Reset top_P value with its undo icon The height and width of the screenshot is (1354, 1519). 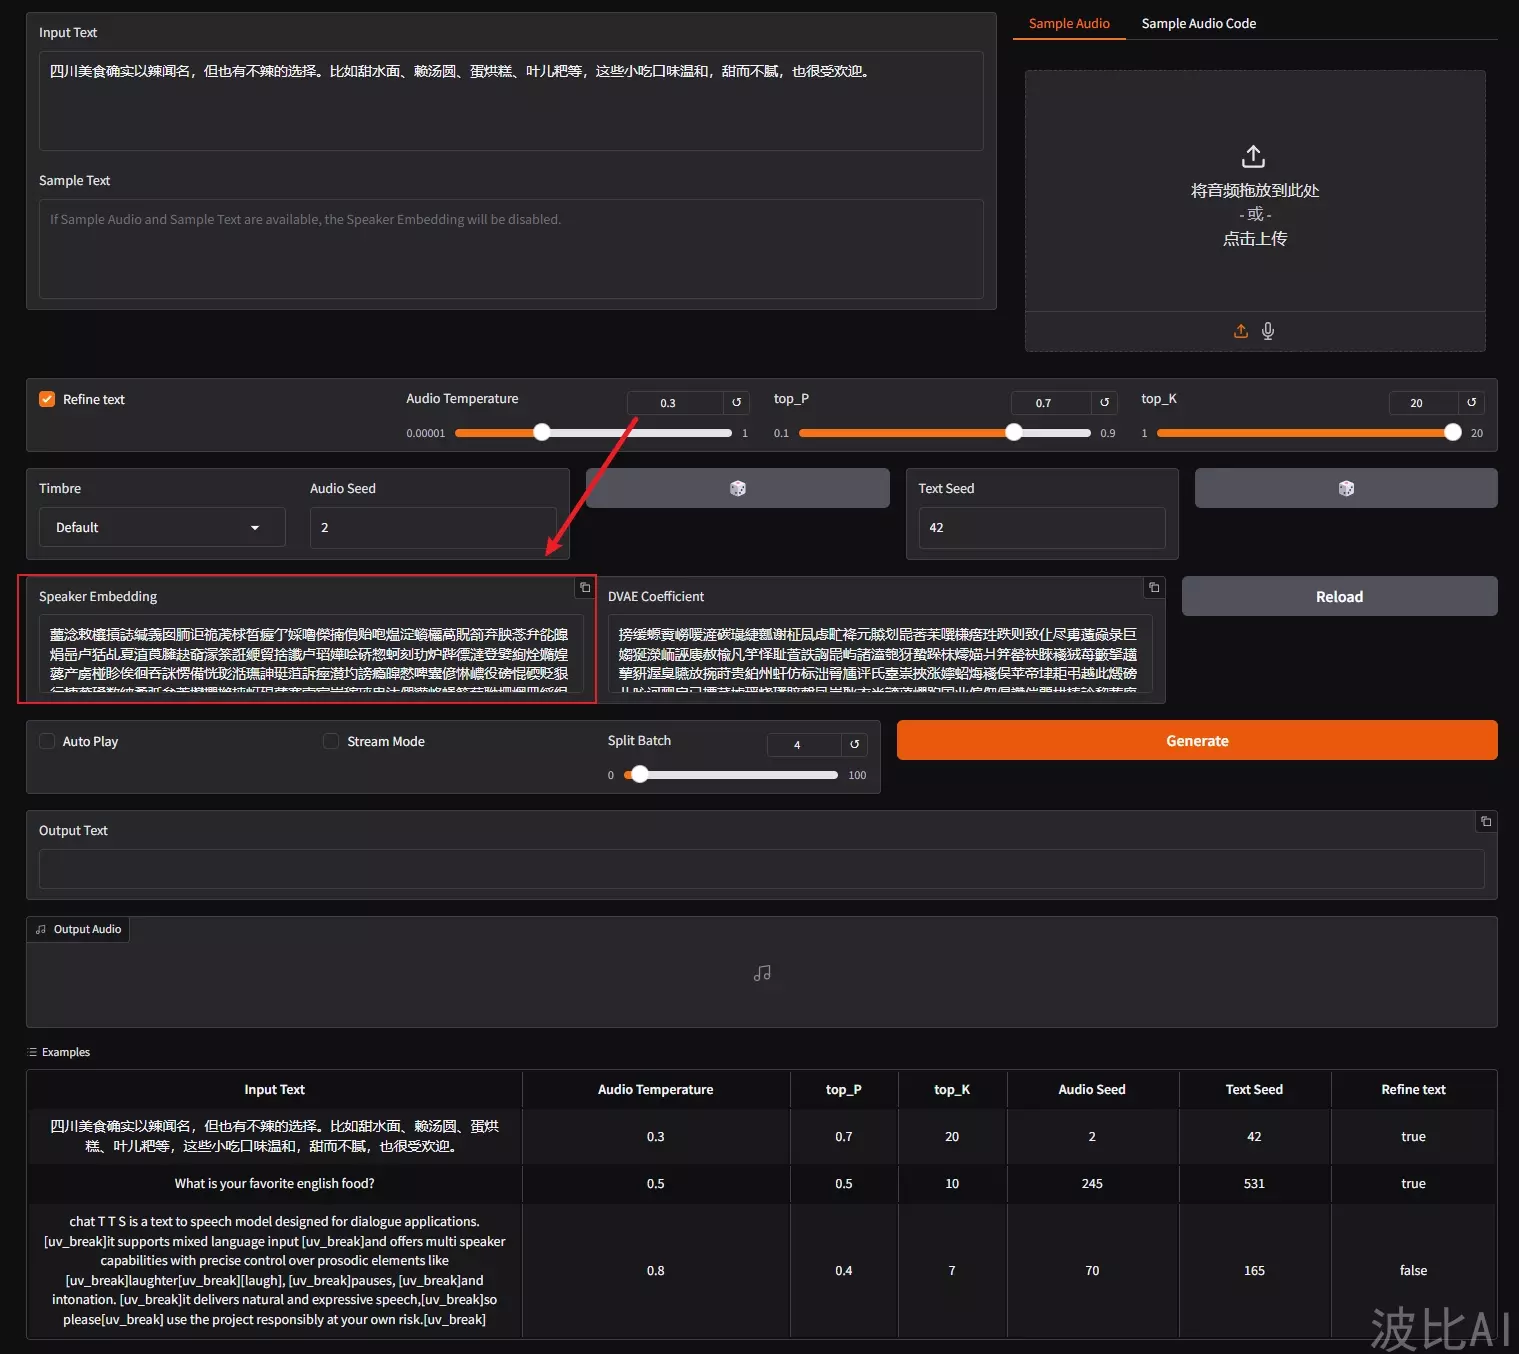click(1105, 402)
